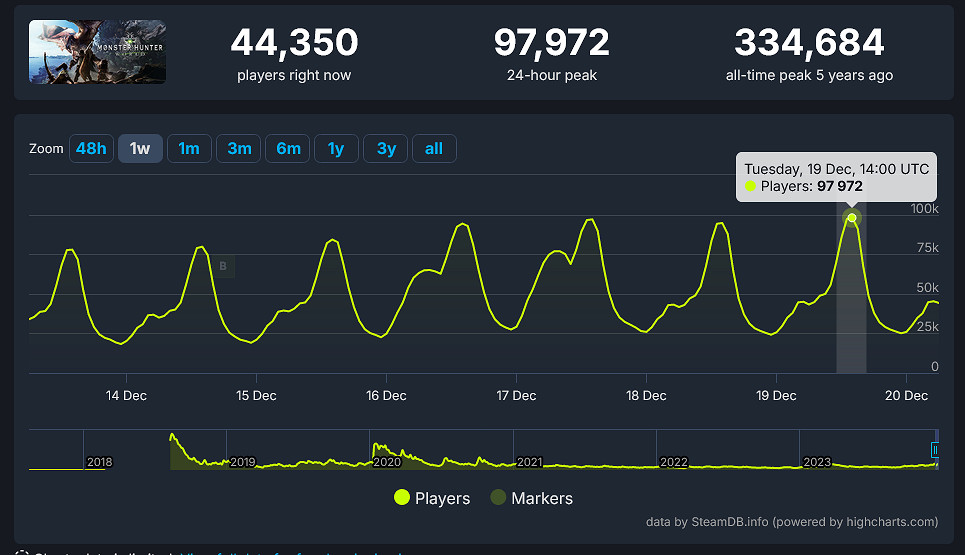
Task: Click the 2020 spike in the navigator timeline
Action: (375, 447)
